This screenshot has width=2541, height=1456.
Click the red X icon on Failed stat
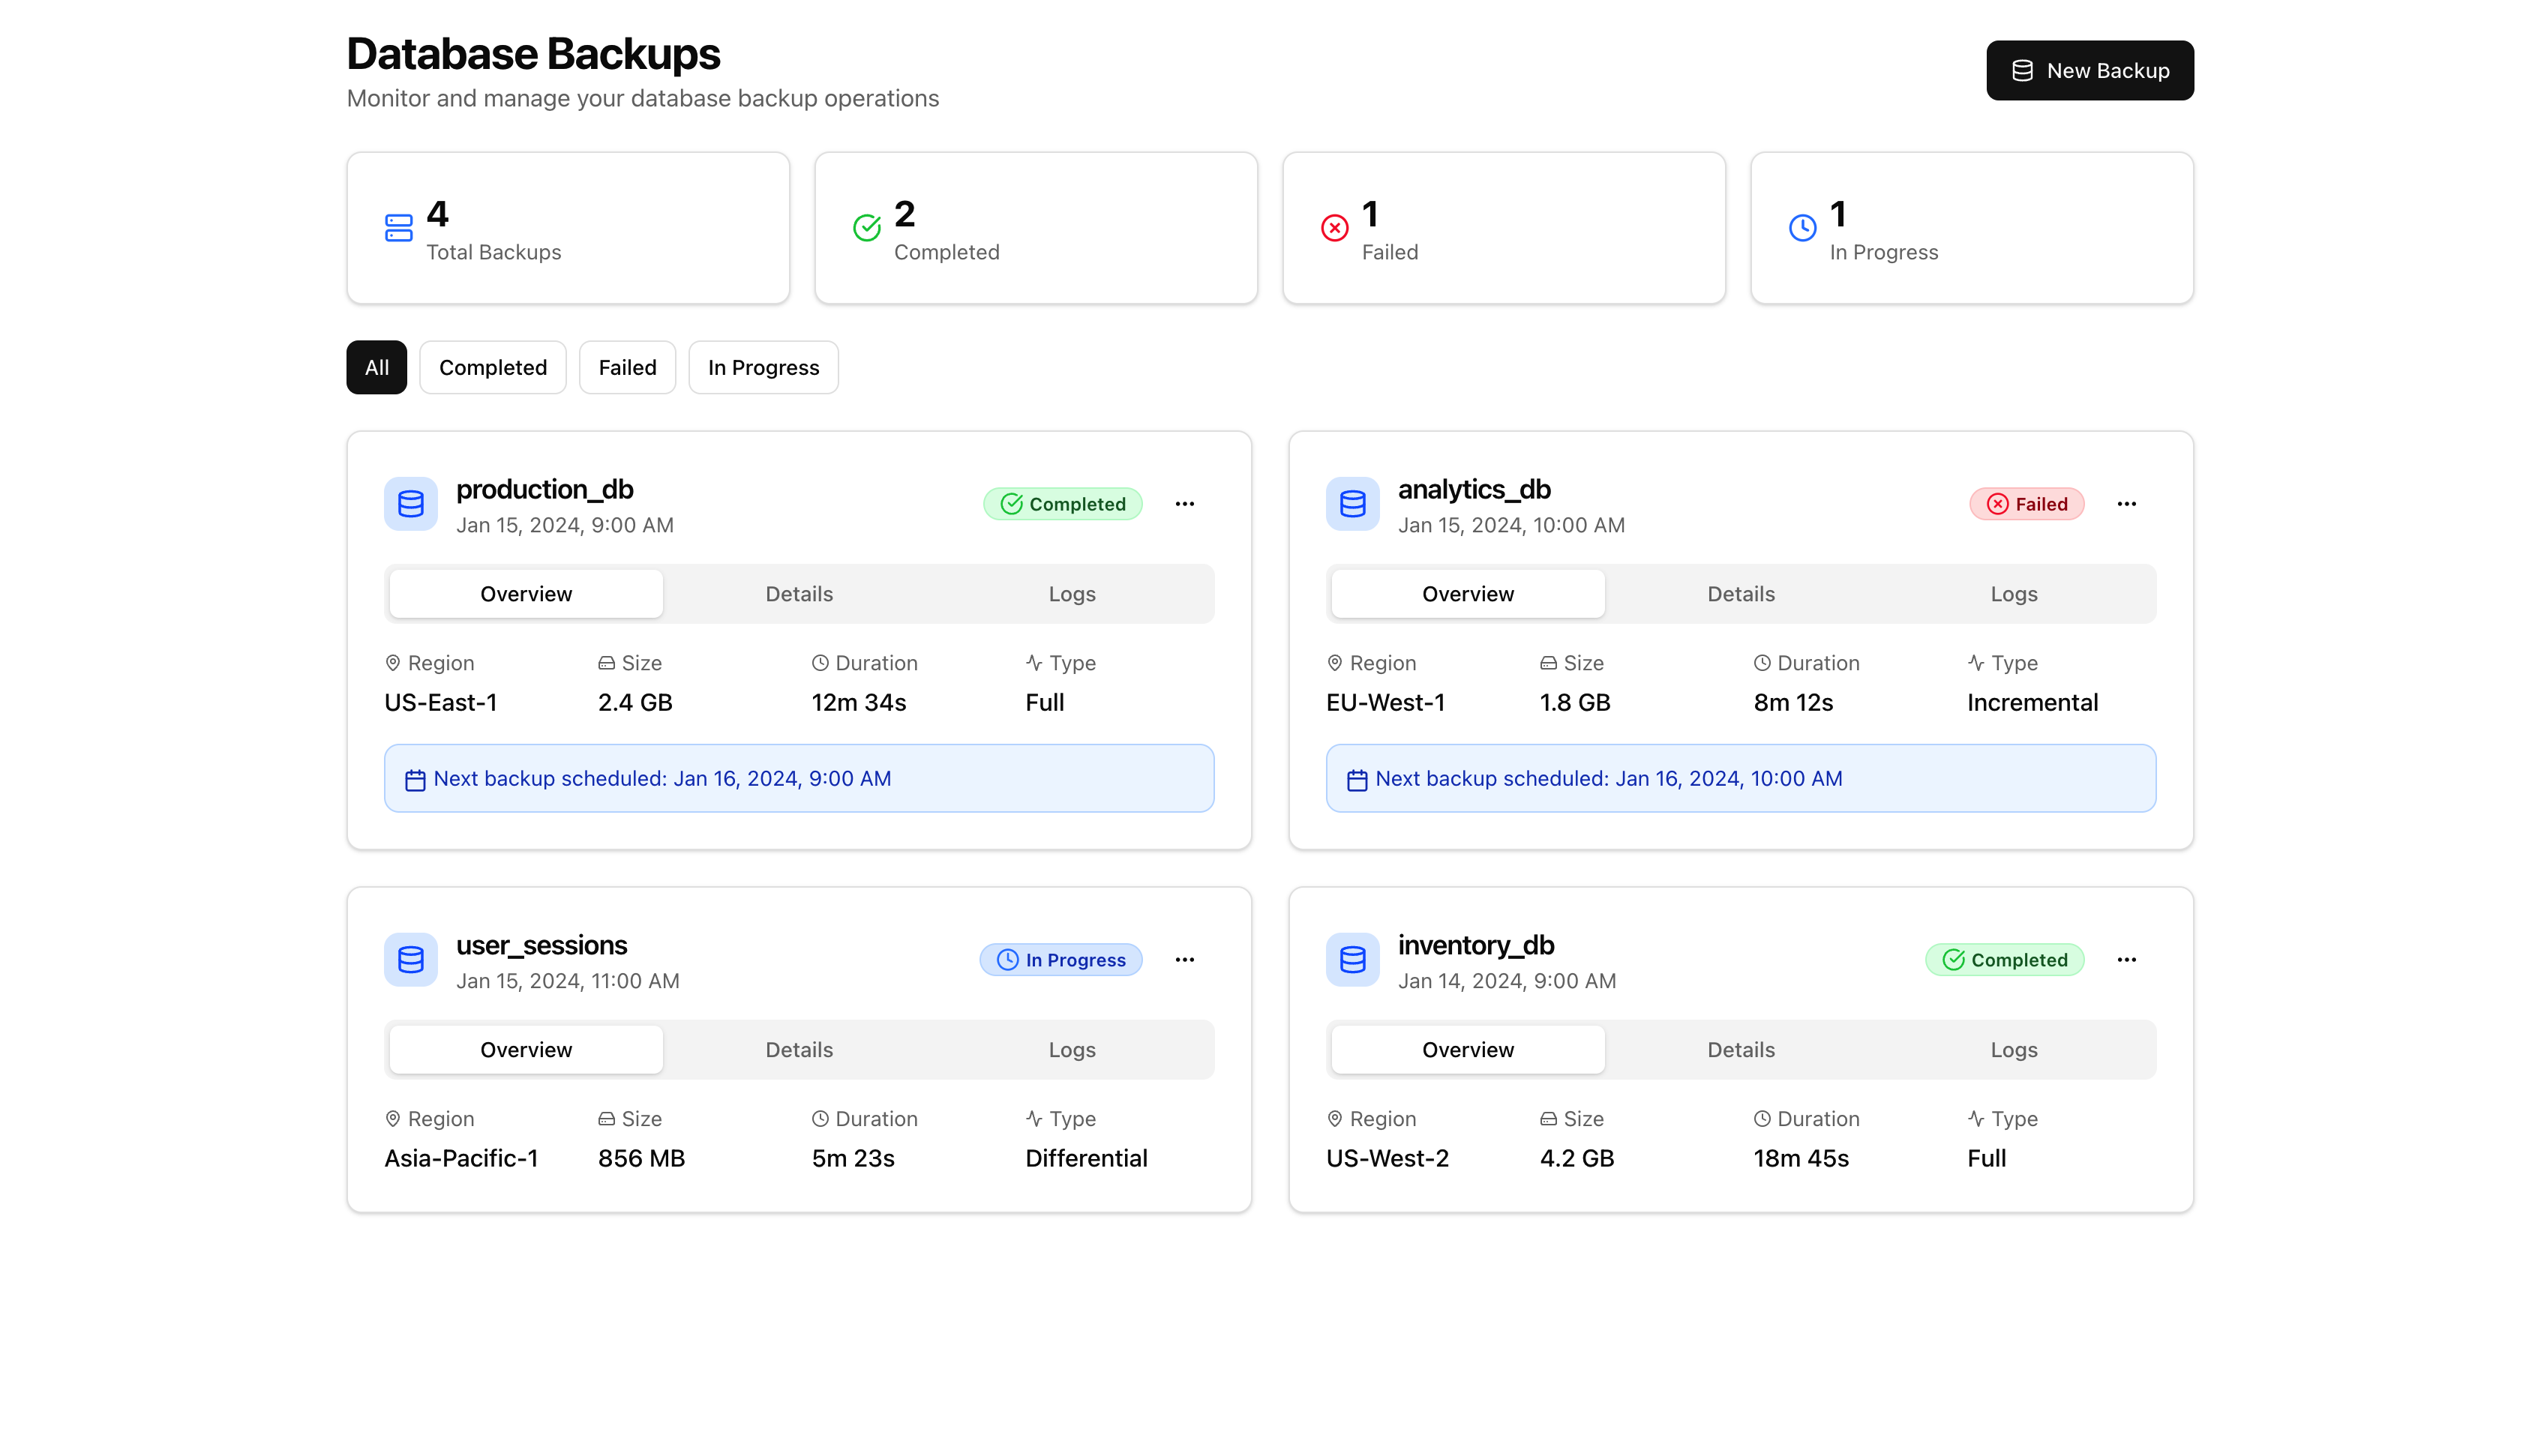pos(1334,228)
